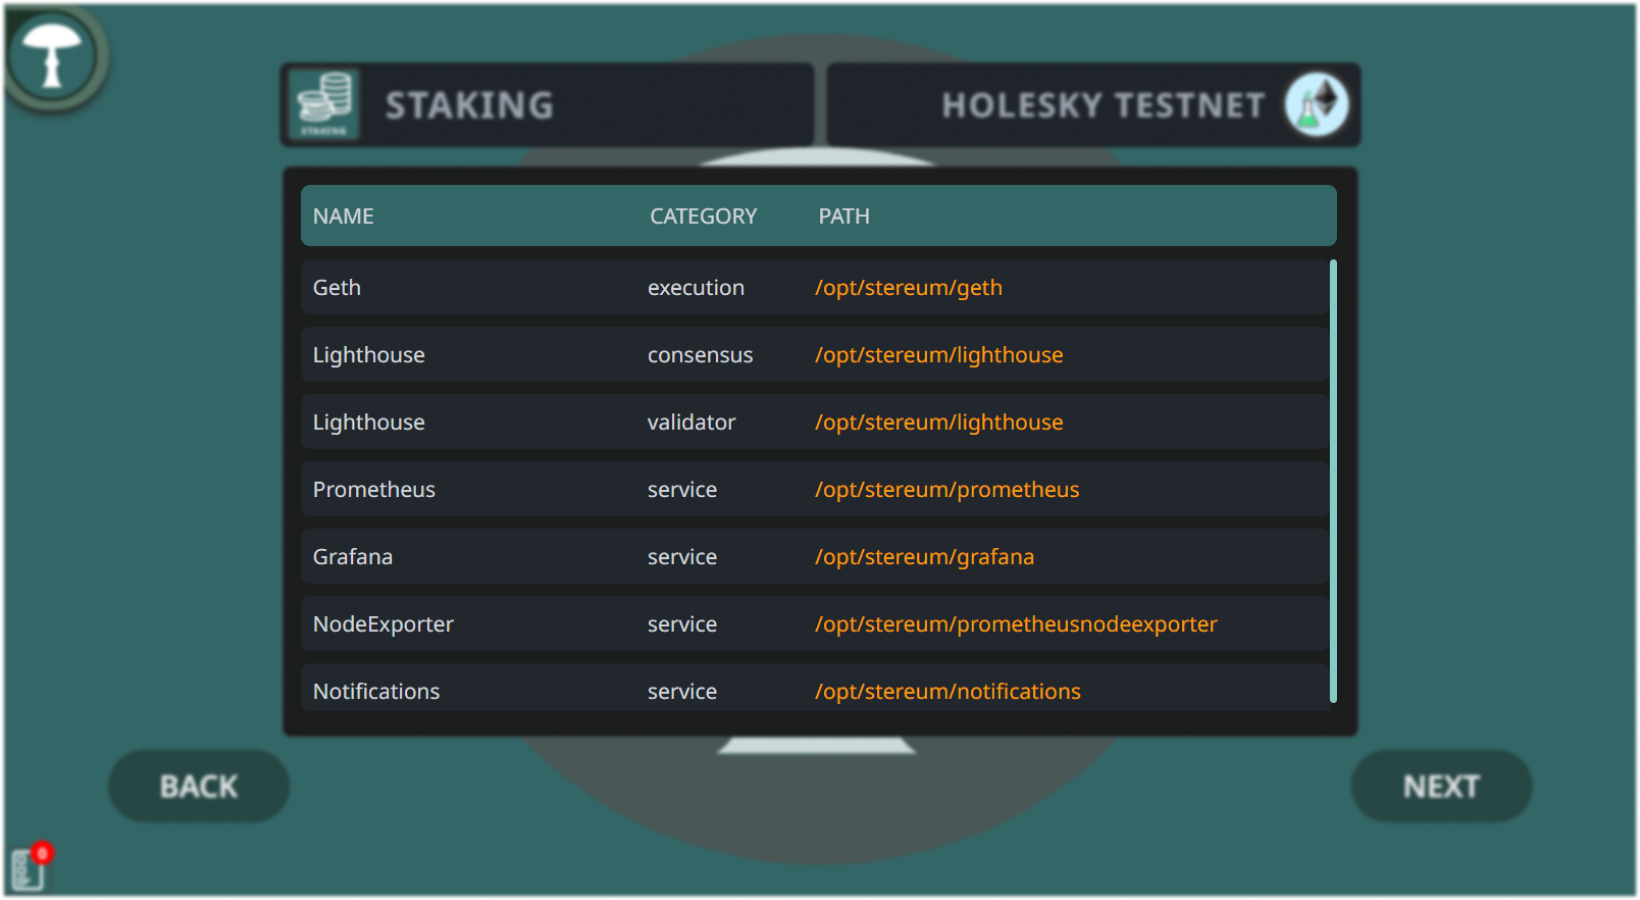This screenshot has height=900, width=1640.
Task: Click the NAME column header
Action: (x=343, y=216)
